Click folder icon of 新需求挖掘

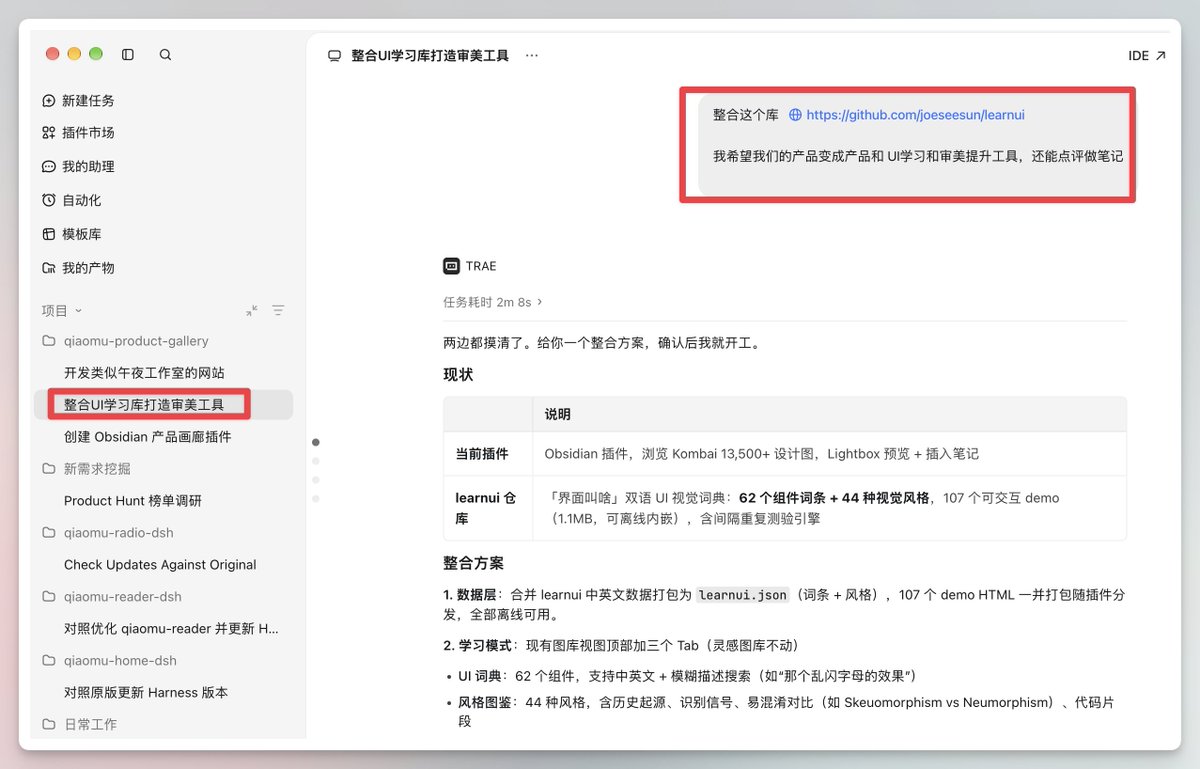49,469
